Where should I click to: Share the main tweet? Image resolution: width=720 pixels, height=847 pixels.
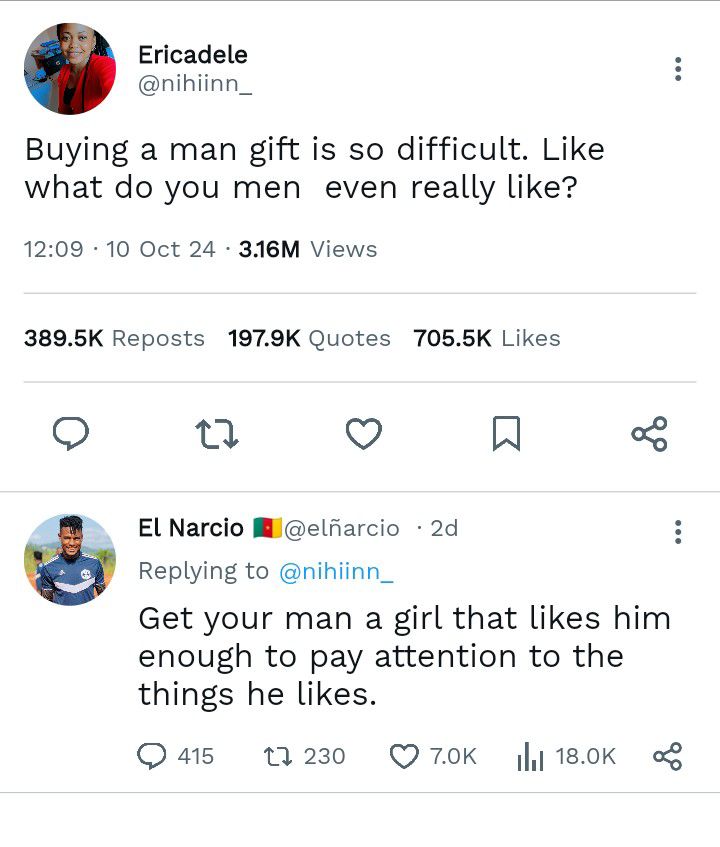[x=649, y=433]
